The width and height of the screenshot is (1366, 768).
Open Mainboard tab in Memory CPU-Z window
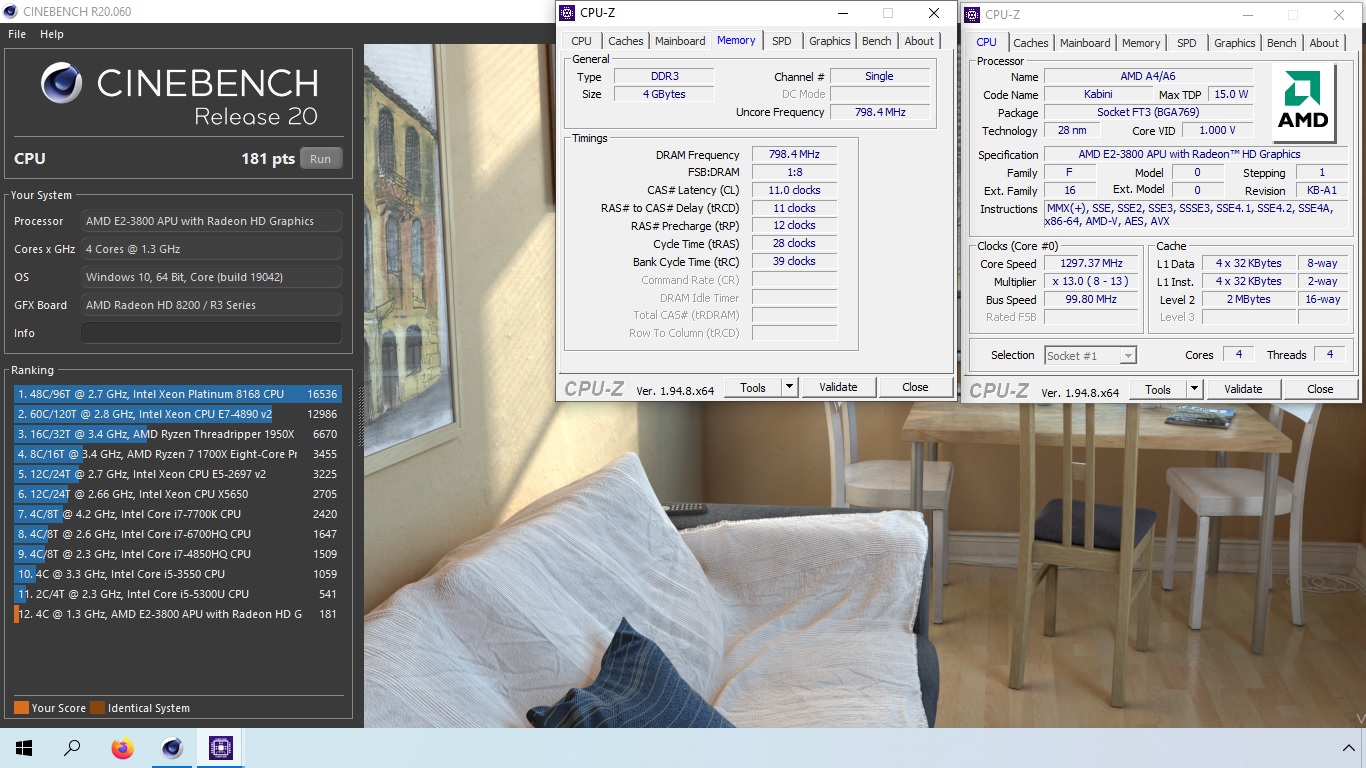(680, 41)
